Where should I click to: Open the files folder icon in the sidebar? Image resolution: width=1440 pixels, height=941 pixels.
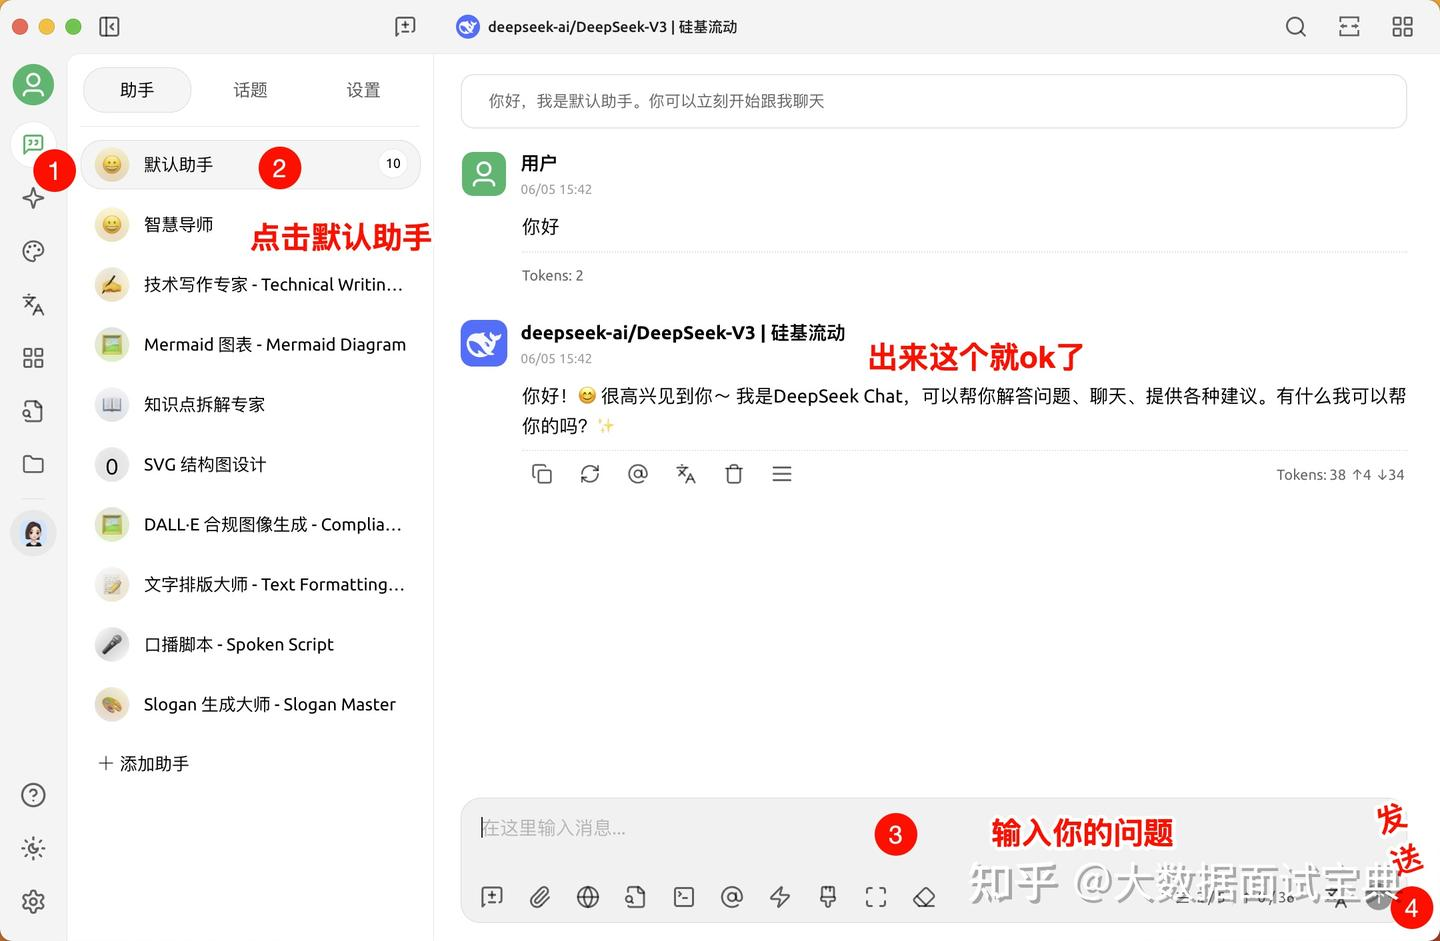click(x=33, y=464)
